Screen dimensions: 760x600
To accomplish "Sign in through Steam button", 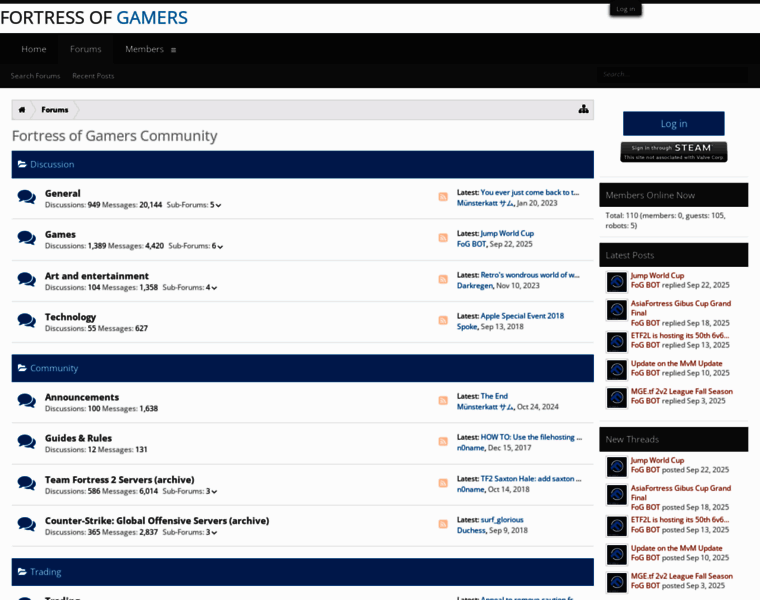I will 674,152.
